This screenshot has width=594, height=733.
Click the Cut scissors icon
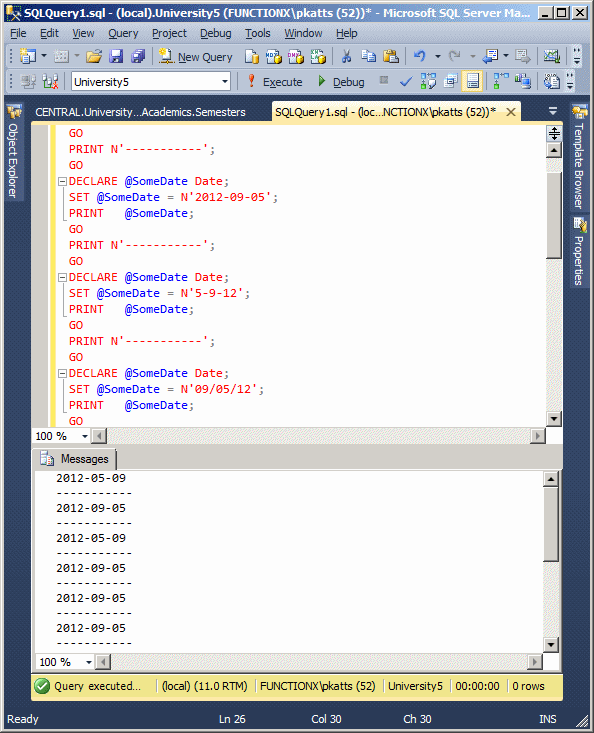tap(346, 57)
